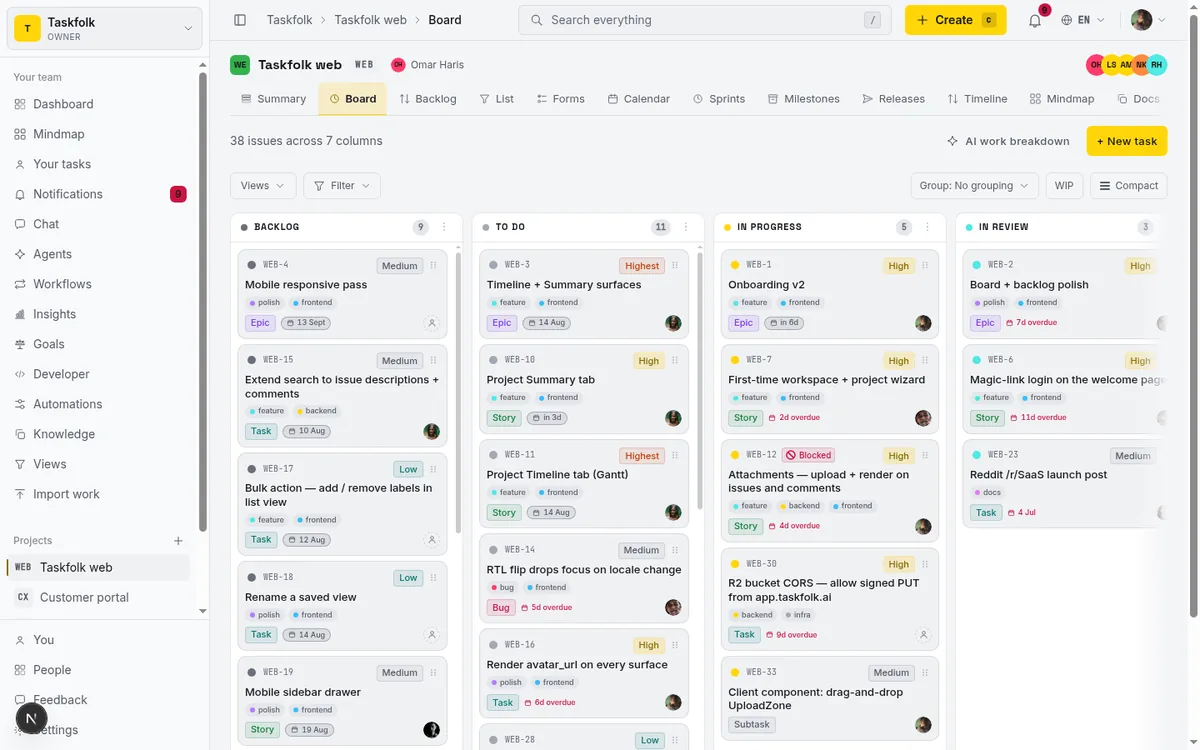Image resolution: width=1200 pixels, height=750 pixels.
Task: Open In Progress column options menu
Action: point(928,227)
